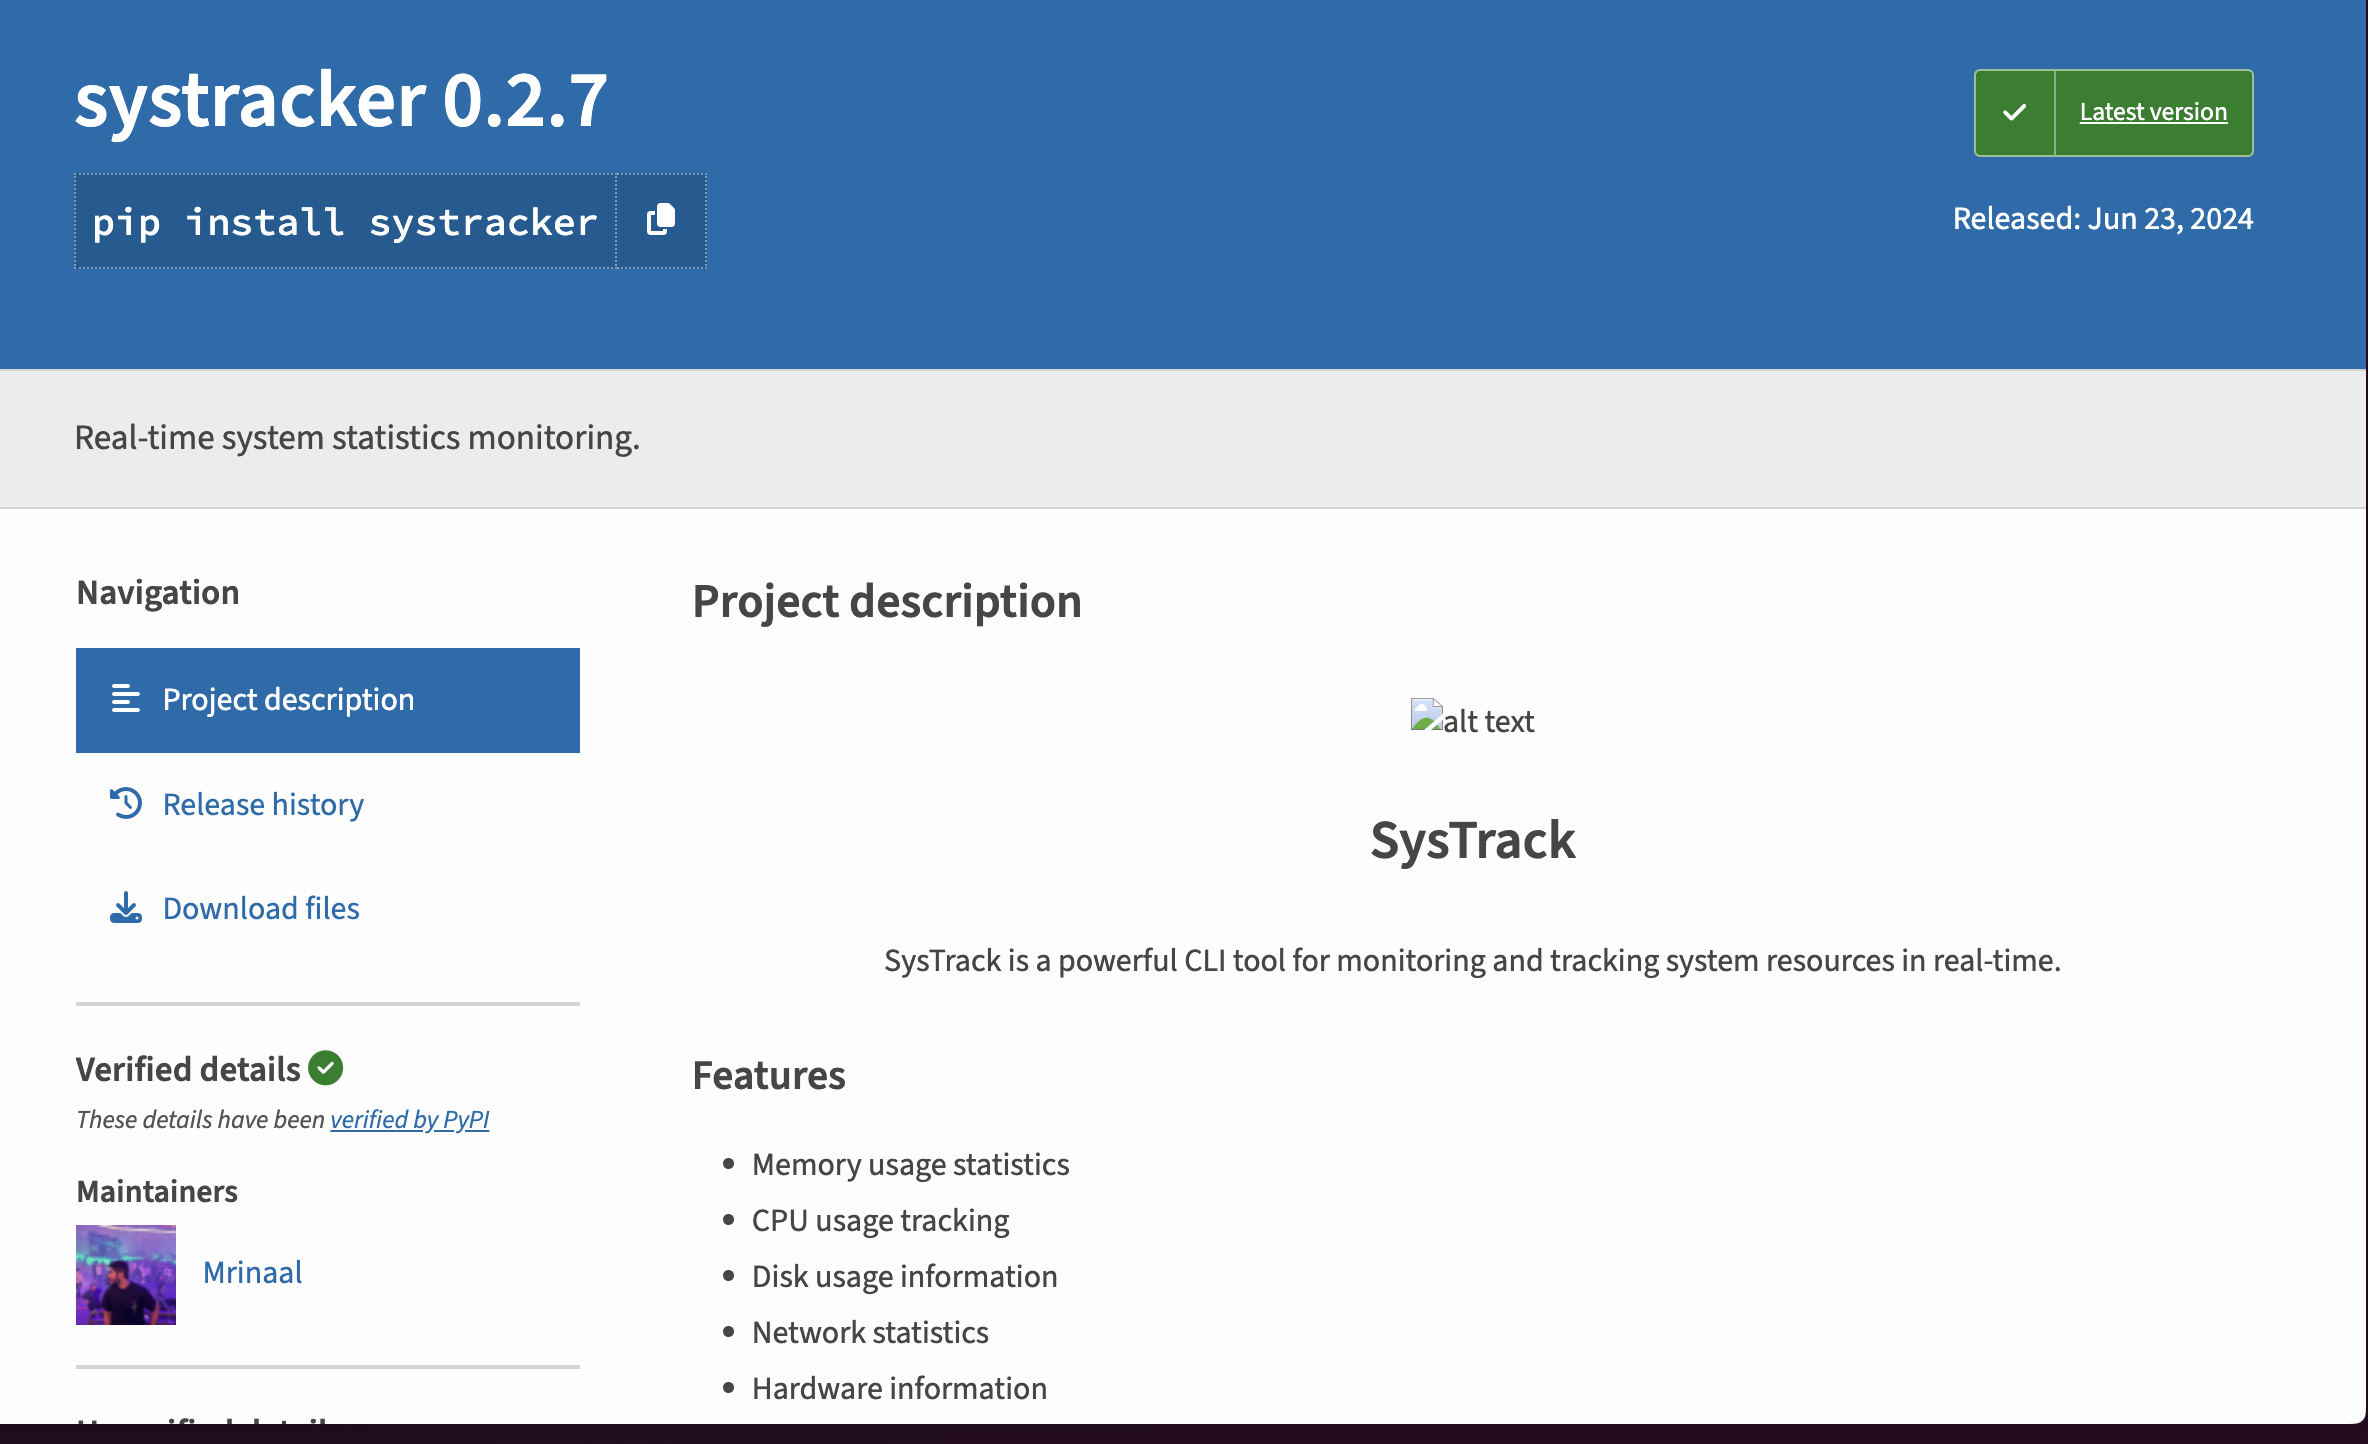Copy pip install command to clipboard
This screenshot has width=2368, height=1444.
point(661,221)
